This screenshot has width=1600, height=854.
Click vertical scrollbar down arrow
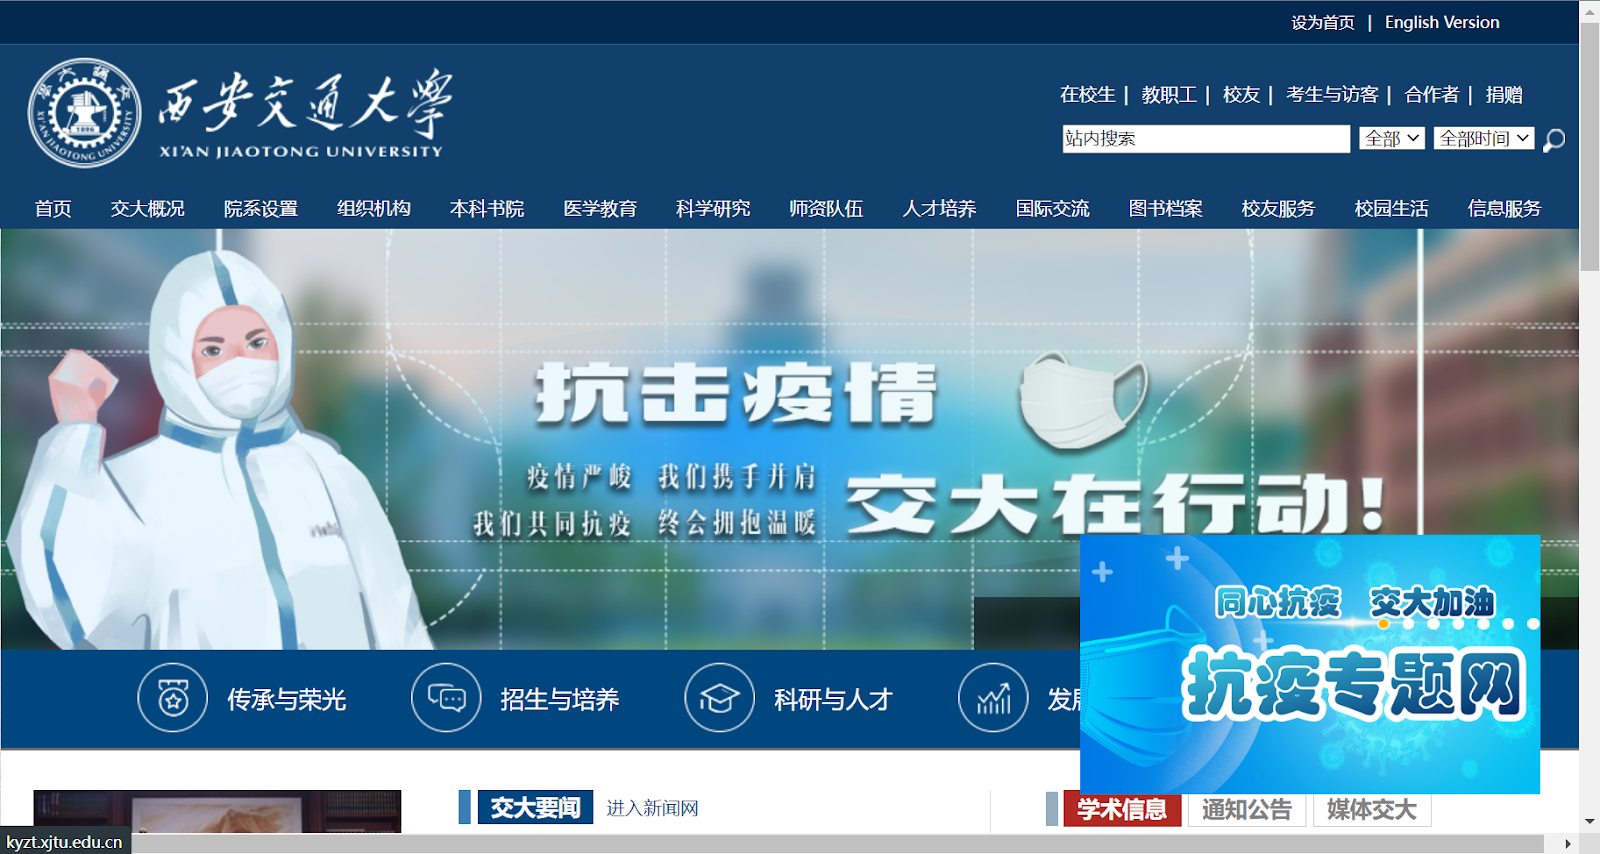[1590, 822]
